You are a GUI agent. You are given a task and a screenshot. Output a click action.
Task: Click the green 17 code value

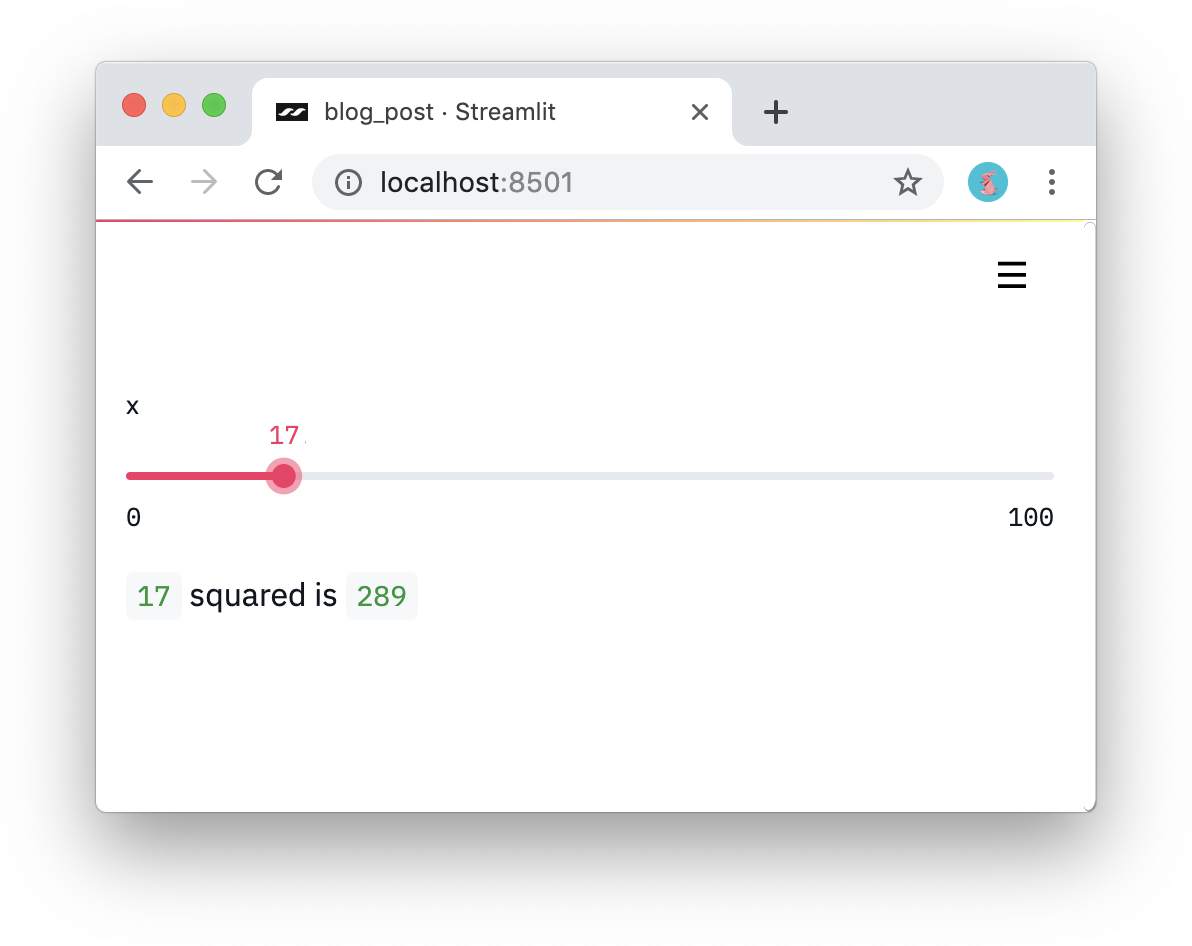pyautogui.click(x=154, y=595)
